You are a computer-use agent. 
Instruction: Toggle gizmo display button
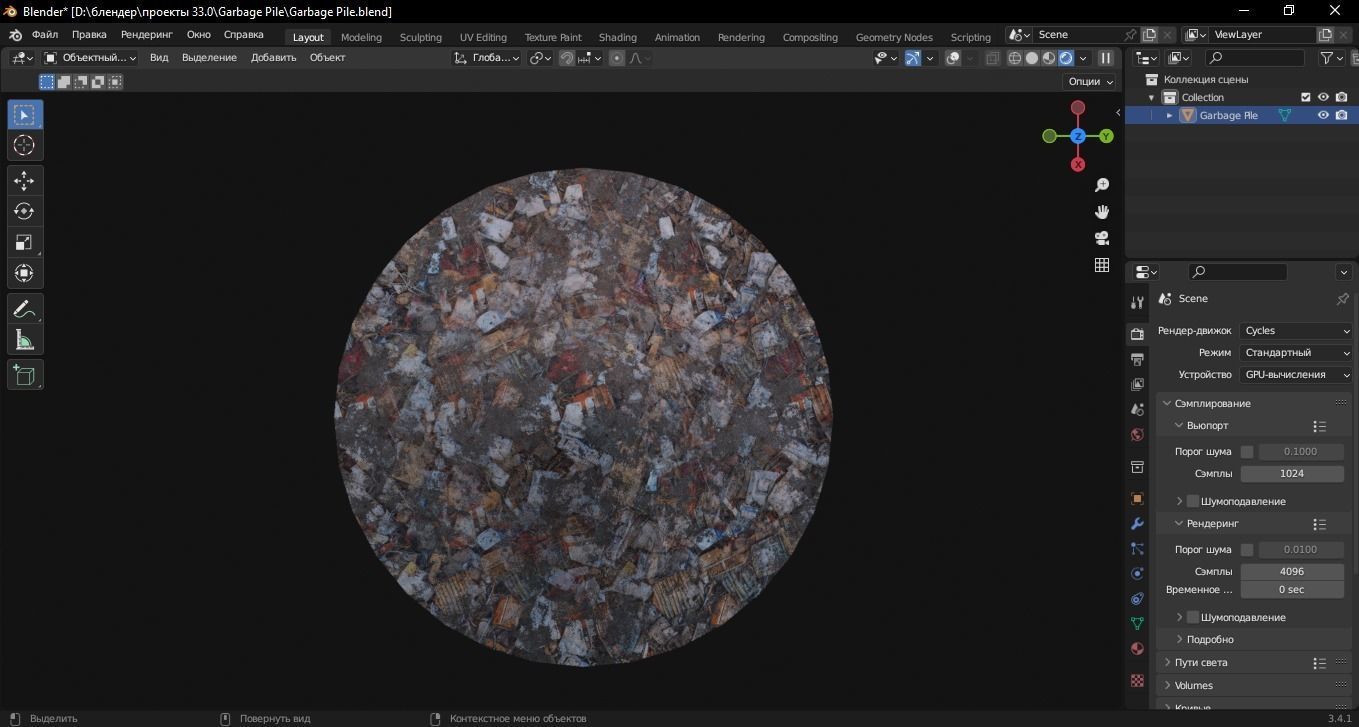pos(913,58)
